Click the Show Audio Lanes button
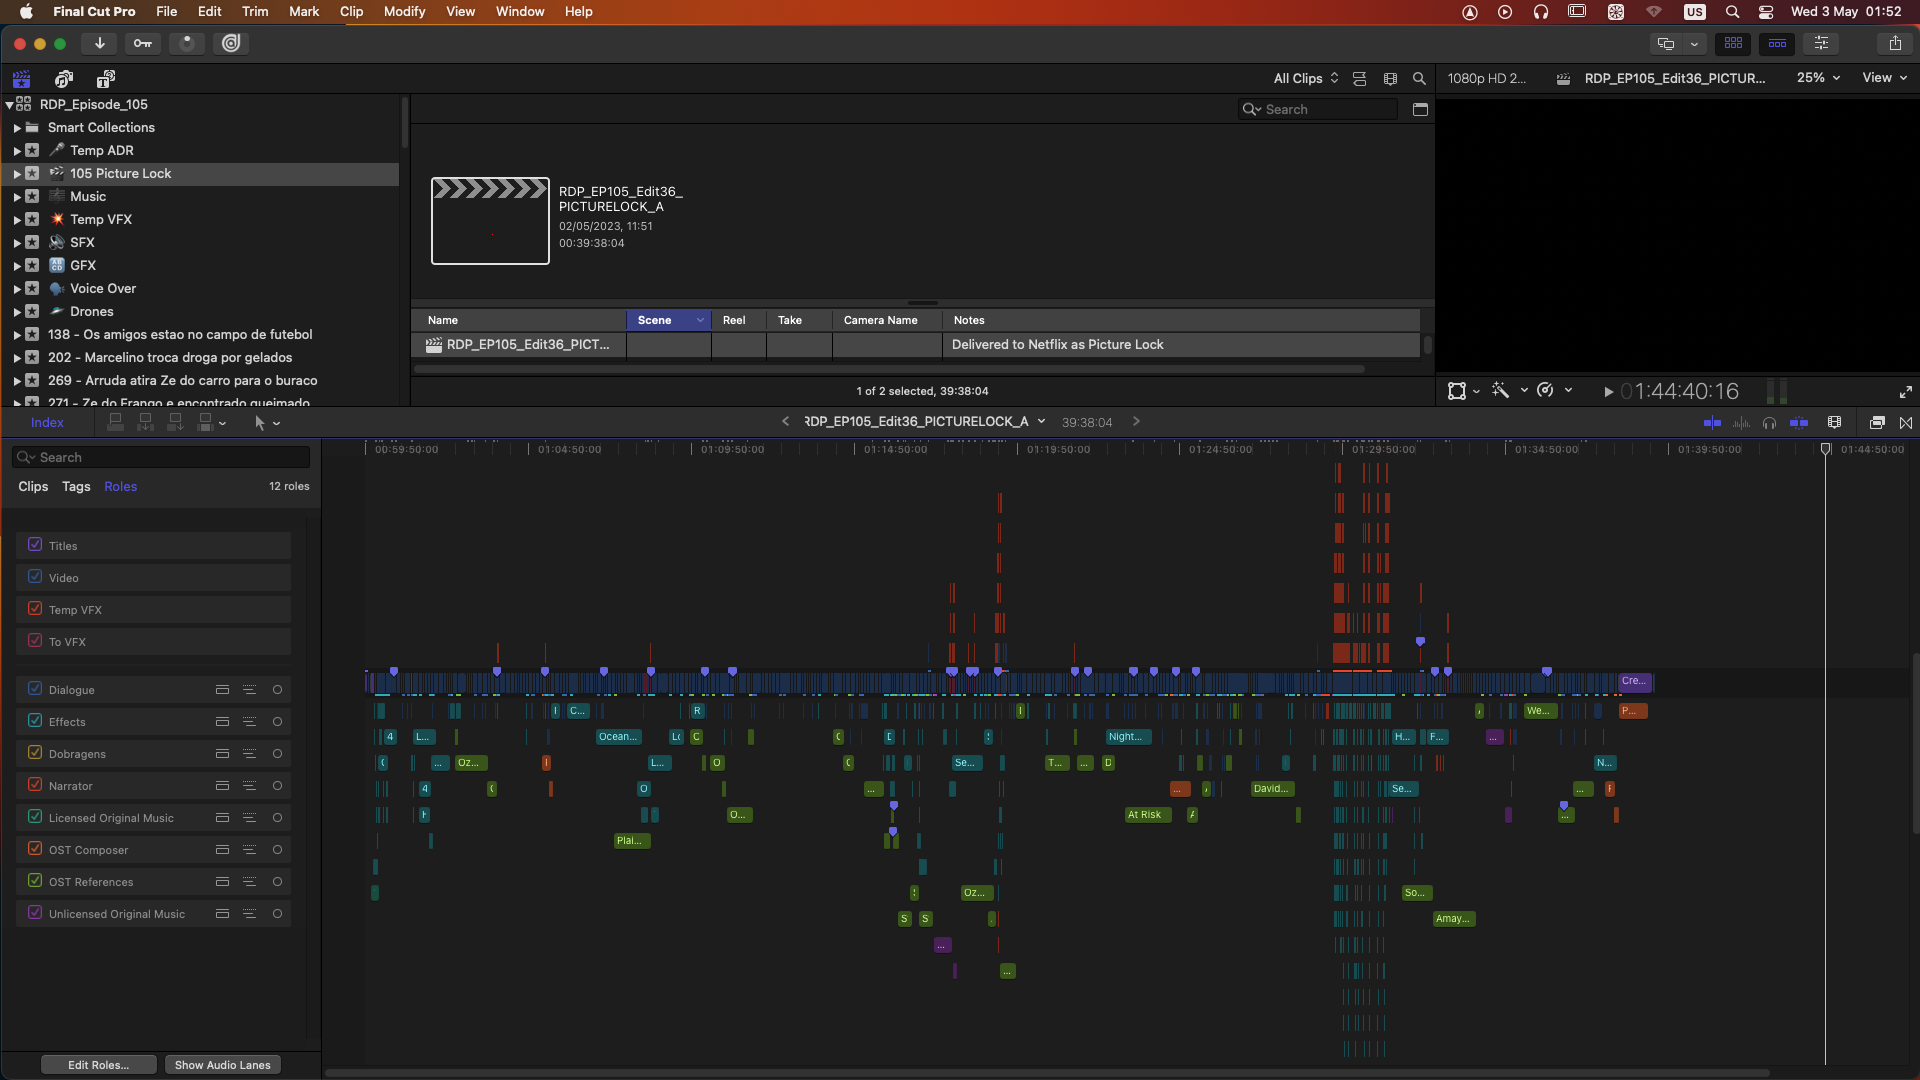1920x1080 pixels. click(x=222, y=1065)
